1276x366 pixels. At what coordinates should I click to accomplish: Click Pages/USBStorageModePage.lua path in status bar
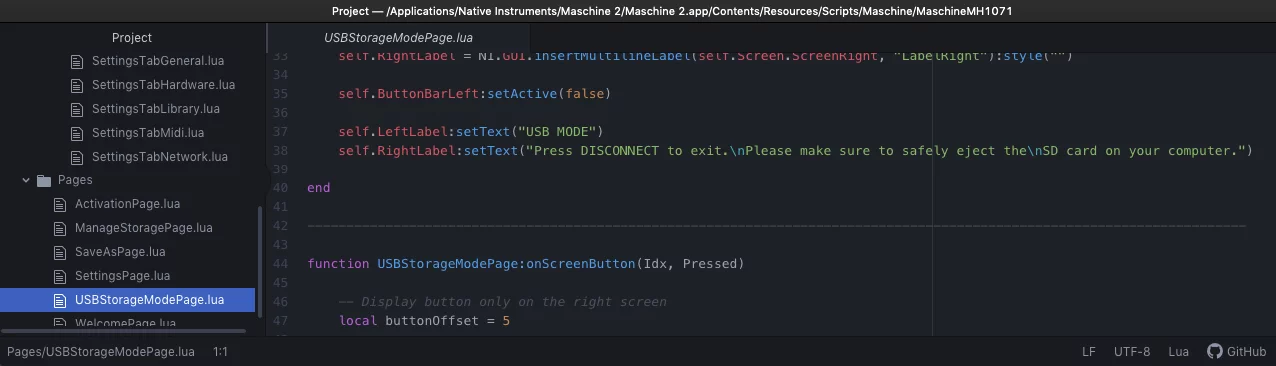101,352
